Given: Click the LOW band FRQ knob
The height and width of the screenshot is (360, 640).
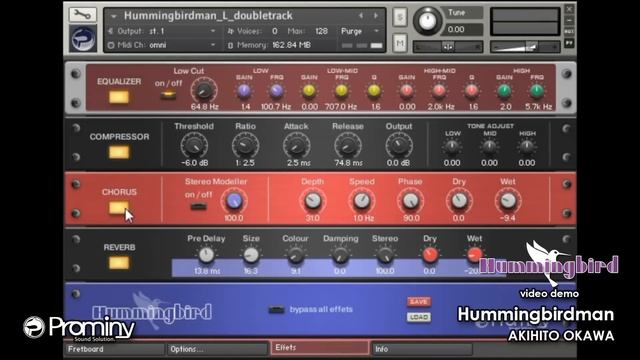Looking at the screenshot, I should (276, 91).
